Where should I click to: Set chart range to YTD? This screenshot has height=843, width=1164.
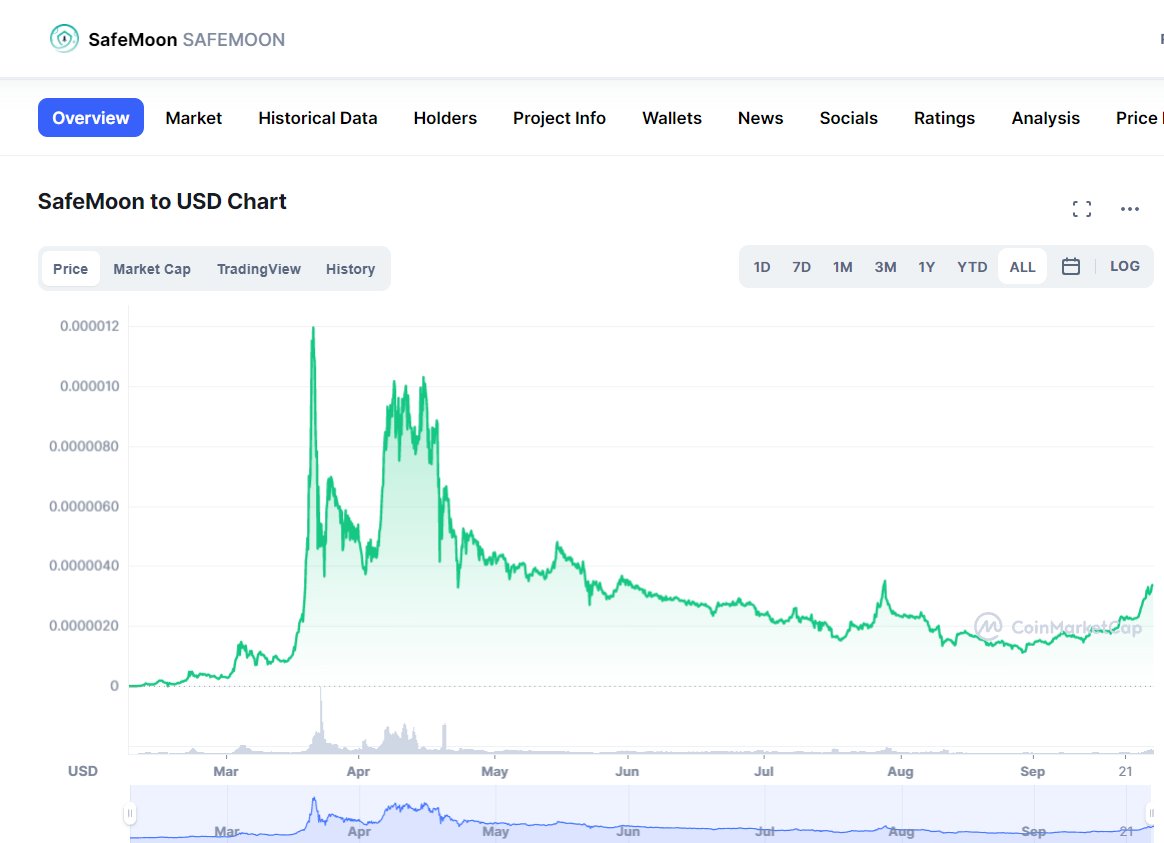click(x=972, y=267)
